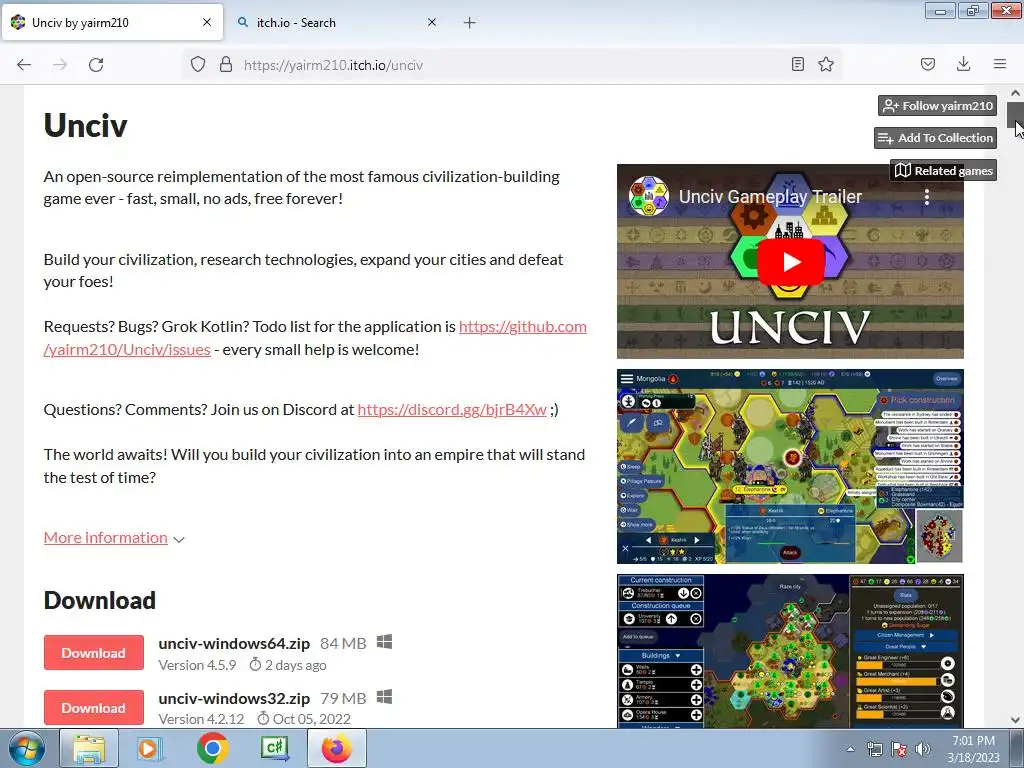Click the Windows icon beside unciv-windows32.zip
The image size is (1024, 768).
(385, 697)
